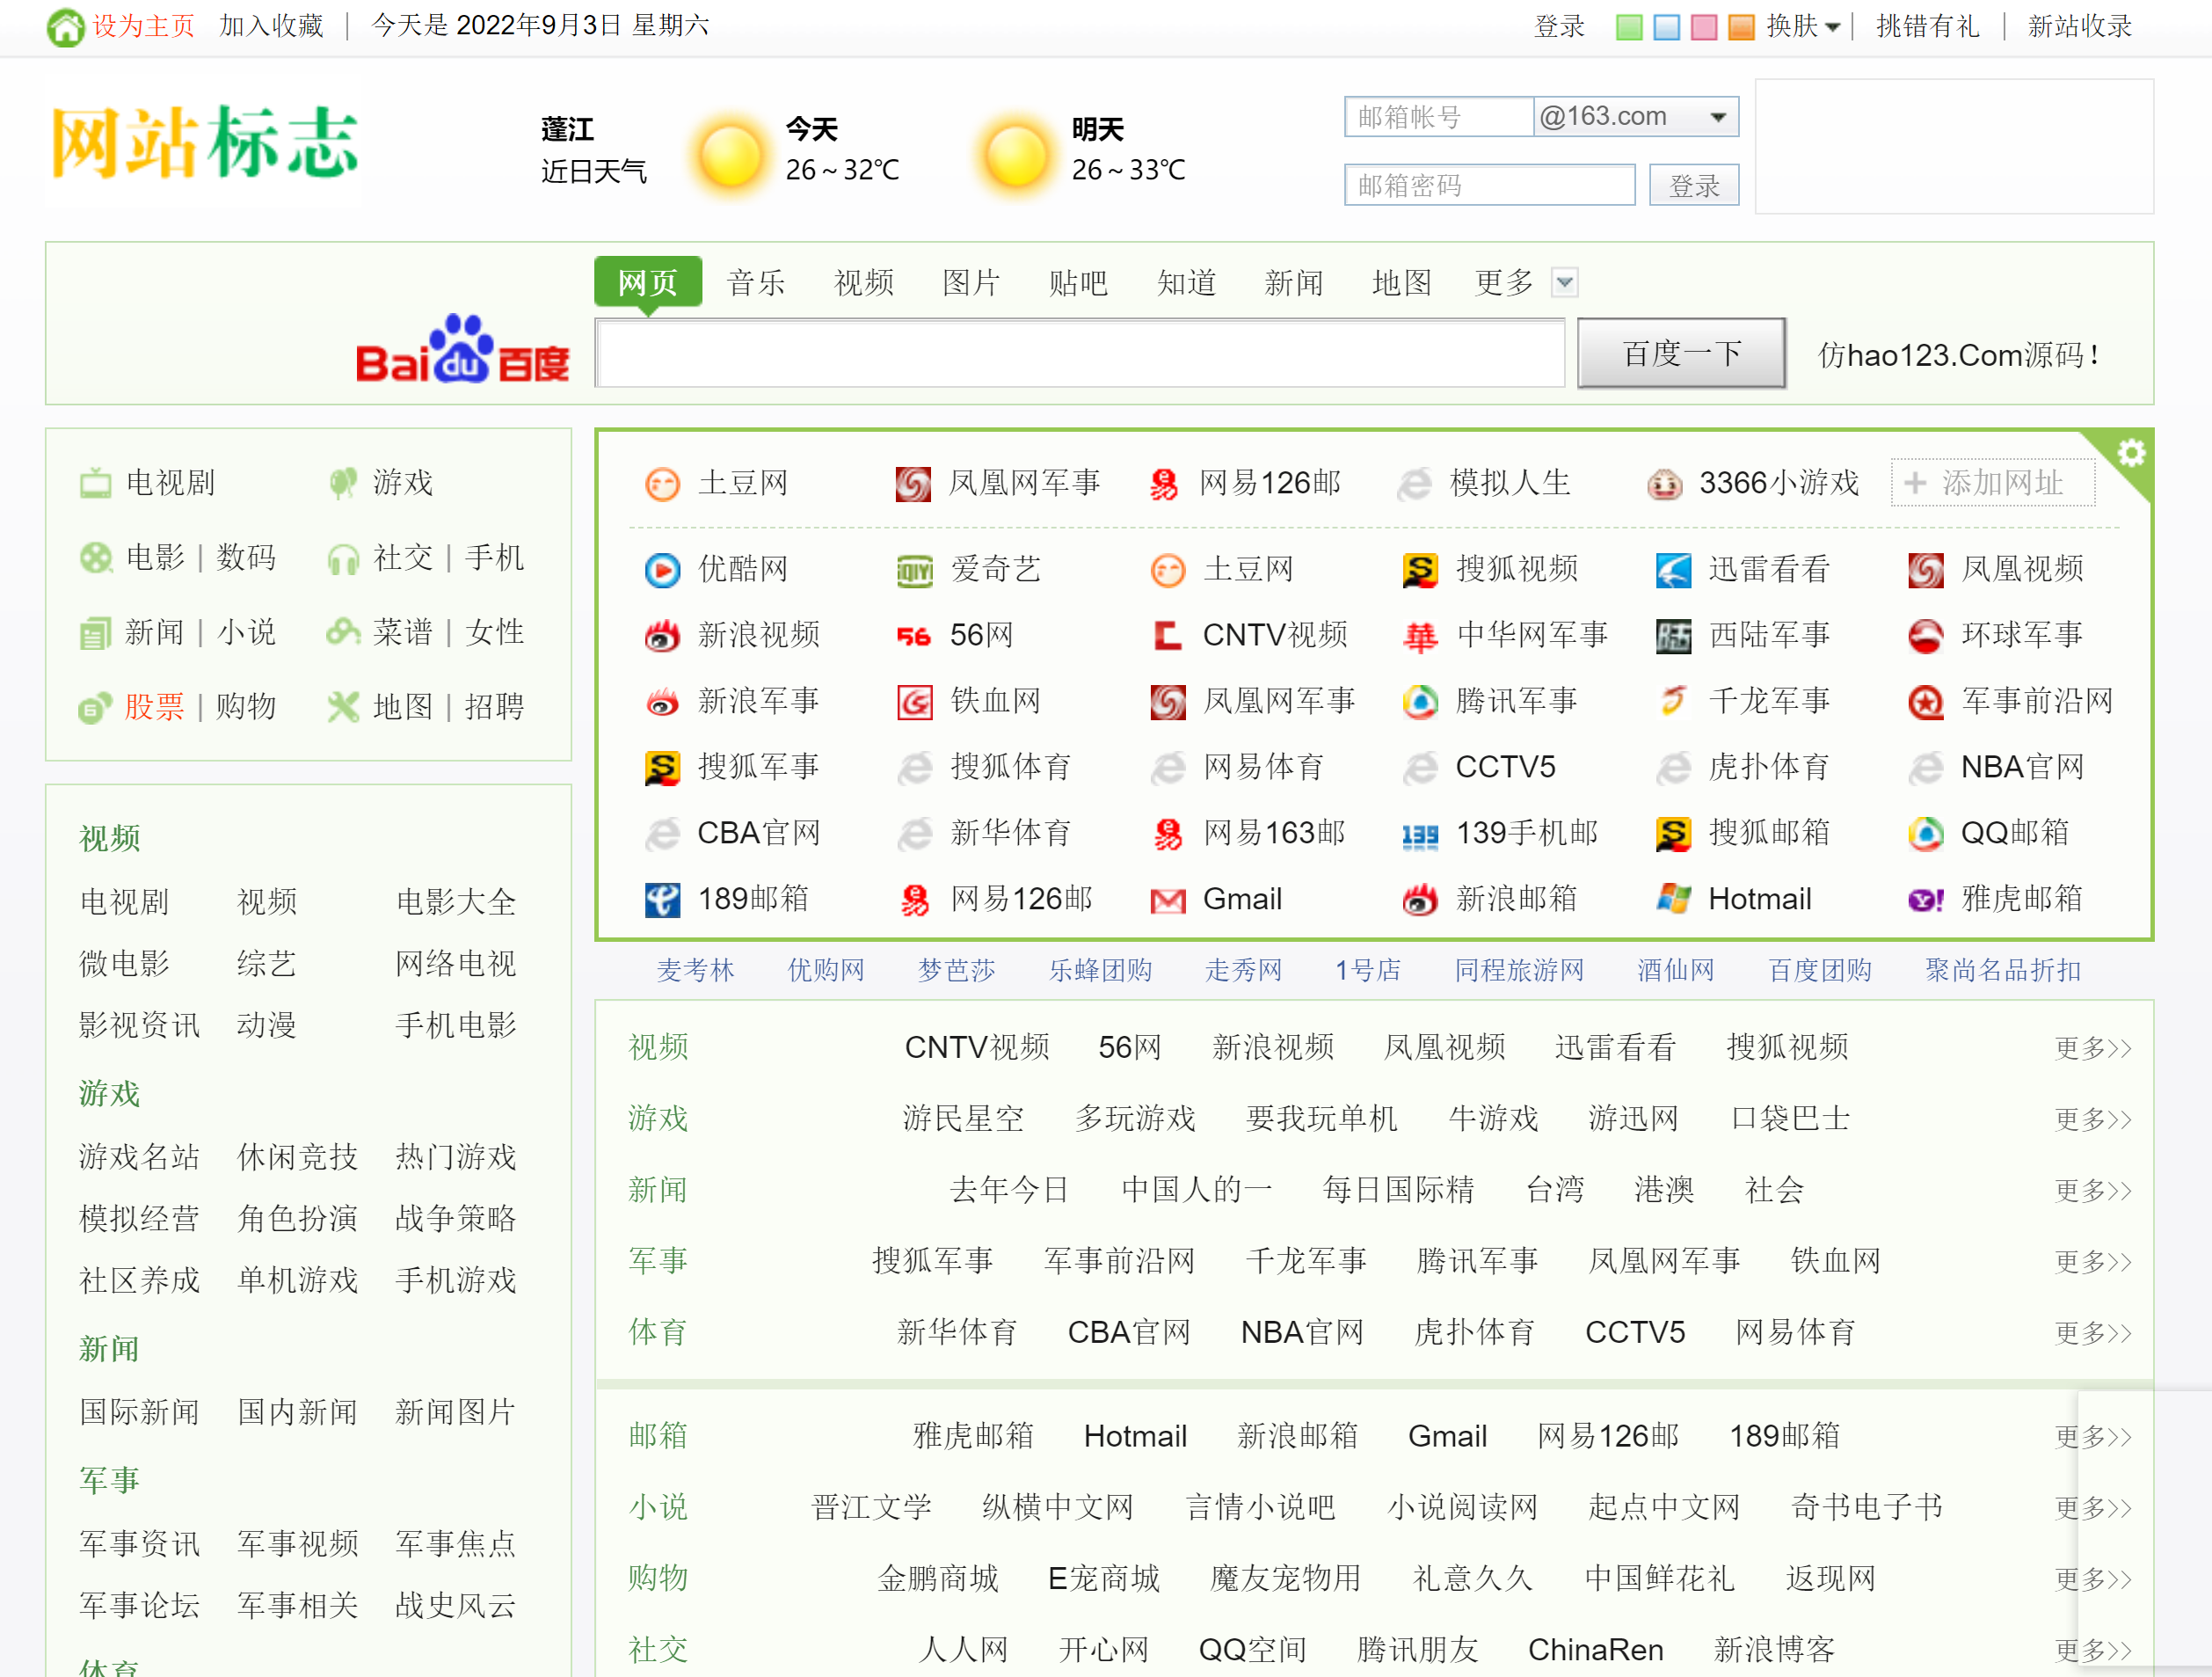This screenshot has width=2212, height=1677.
Task: Click the 3366小游戏 face icon
Action: [x=1664, y=484]
